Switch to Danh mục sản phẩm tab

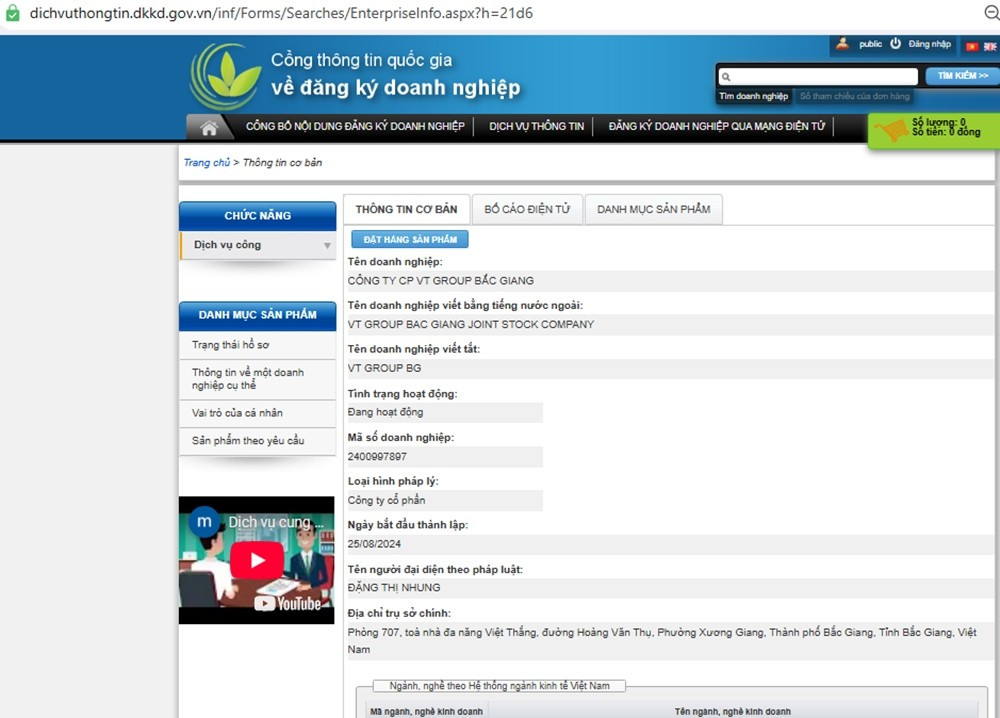(653, 209)
